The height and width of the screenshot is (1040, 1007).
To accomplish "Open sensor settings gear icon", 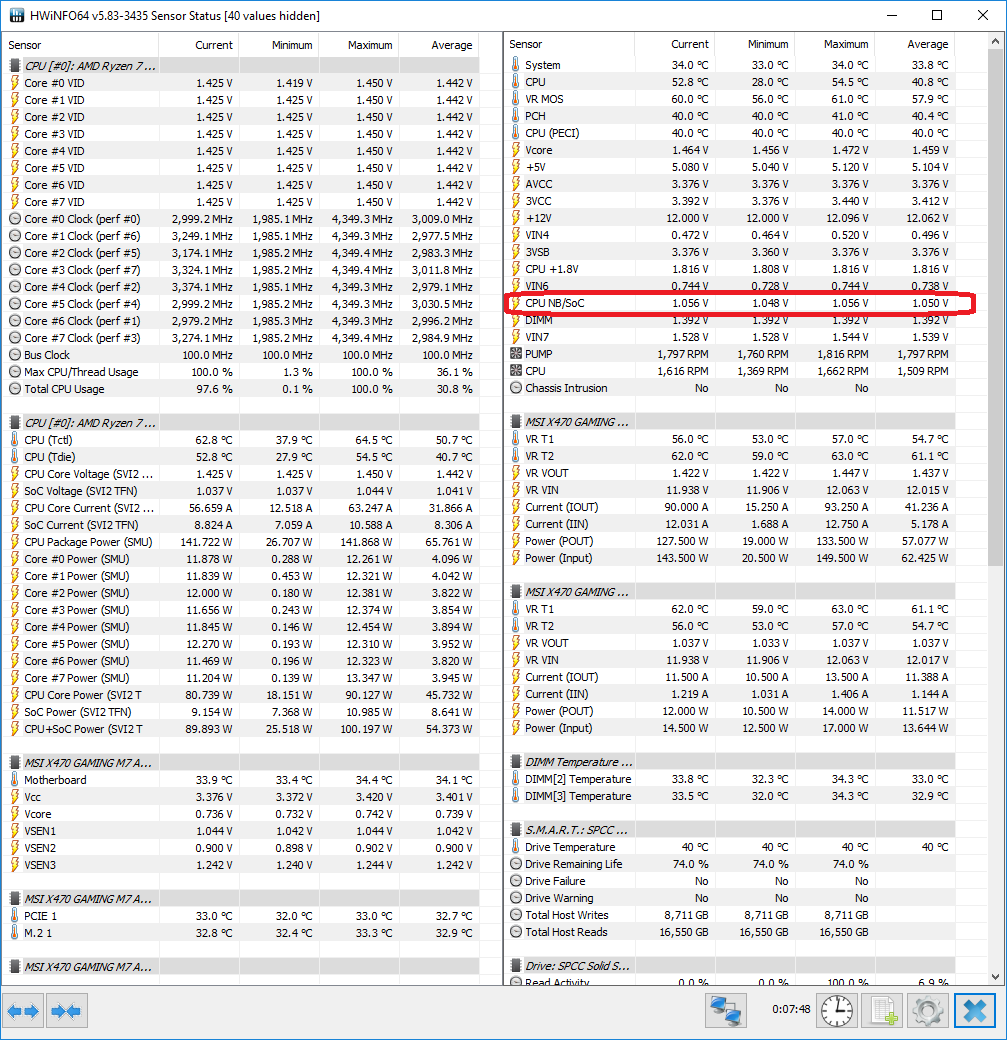I will click(928, 1011).
